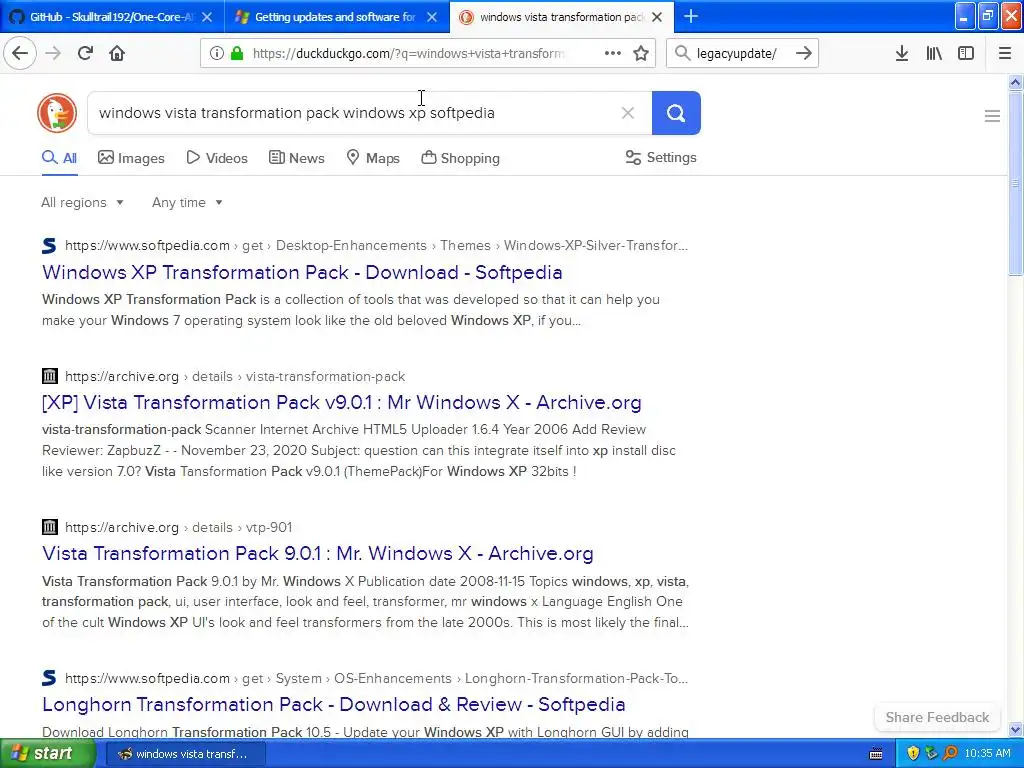
Task: Click the page scrollbar up arrow
Action: click(x=1016, y=82)
